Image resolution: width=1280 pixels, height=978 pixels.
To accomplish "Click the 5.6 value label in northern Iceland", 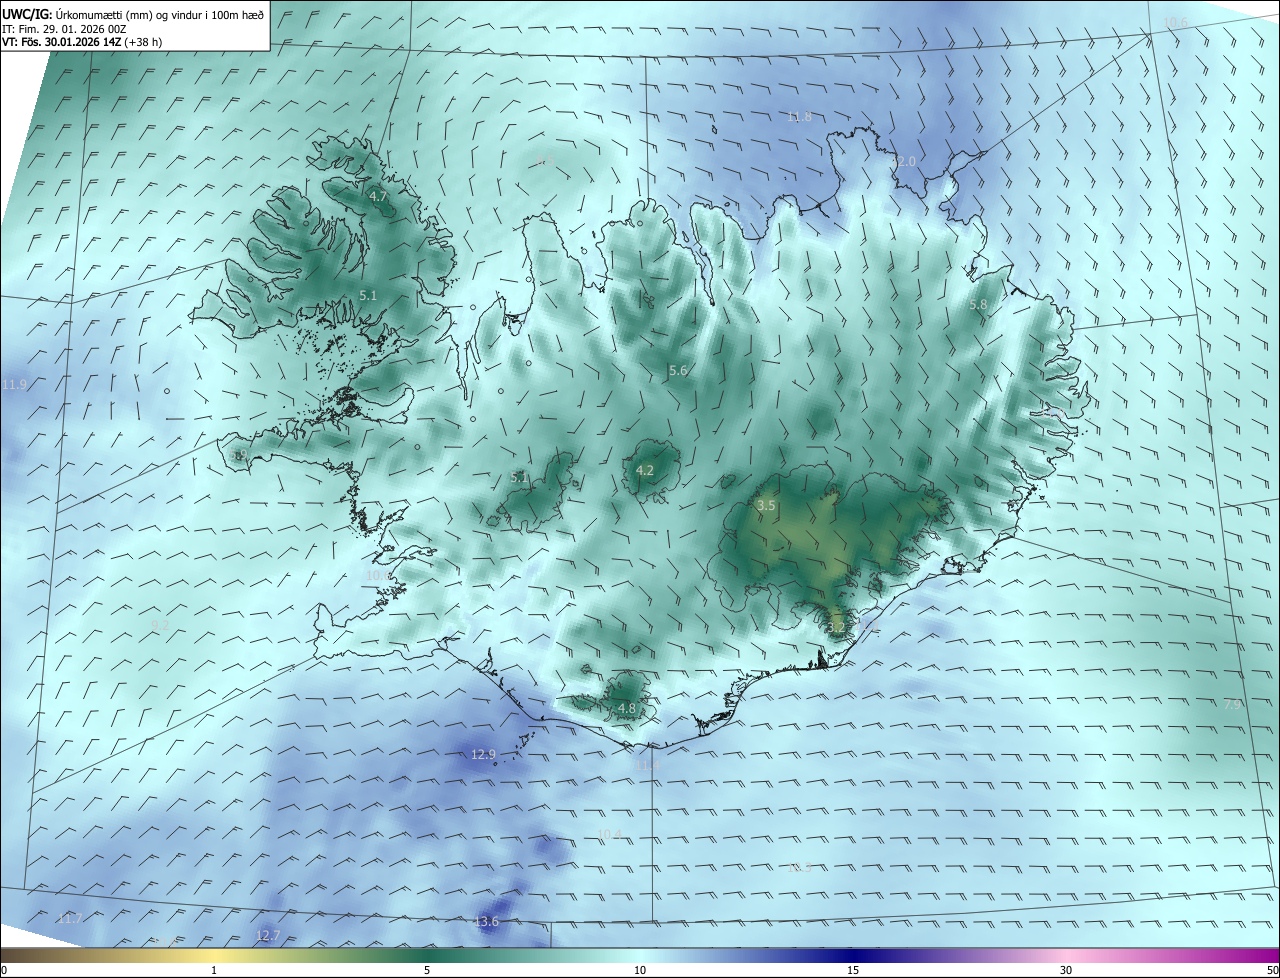I will [678, 371].
